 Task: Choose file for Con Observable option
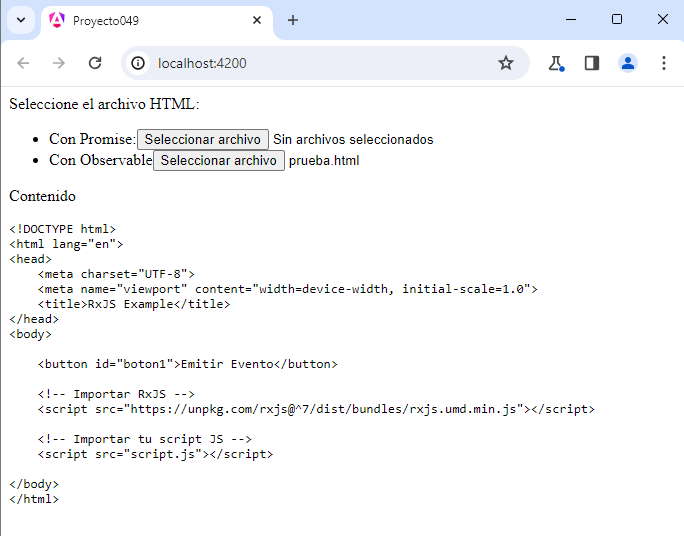[x=219, y=160]
